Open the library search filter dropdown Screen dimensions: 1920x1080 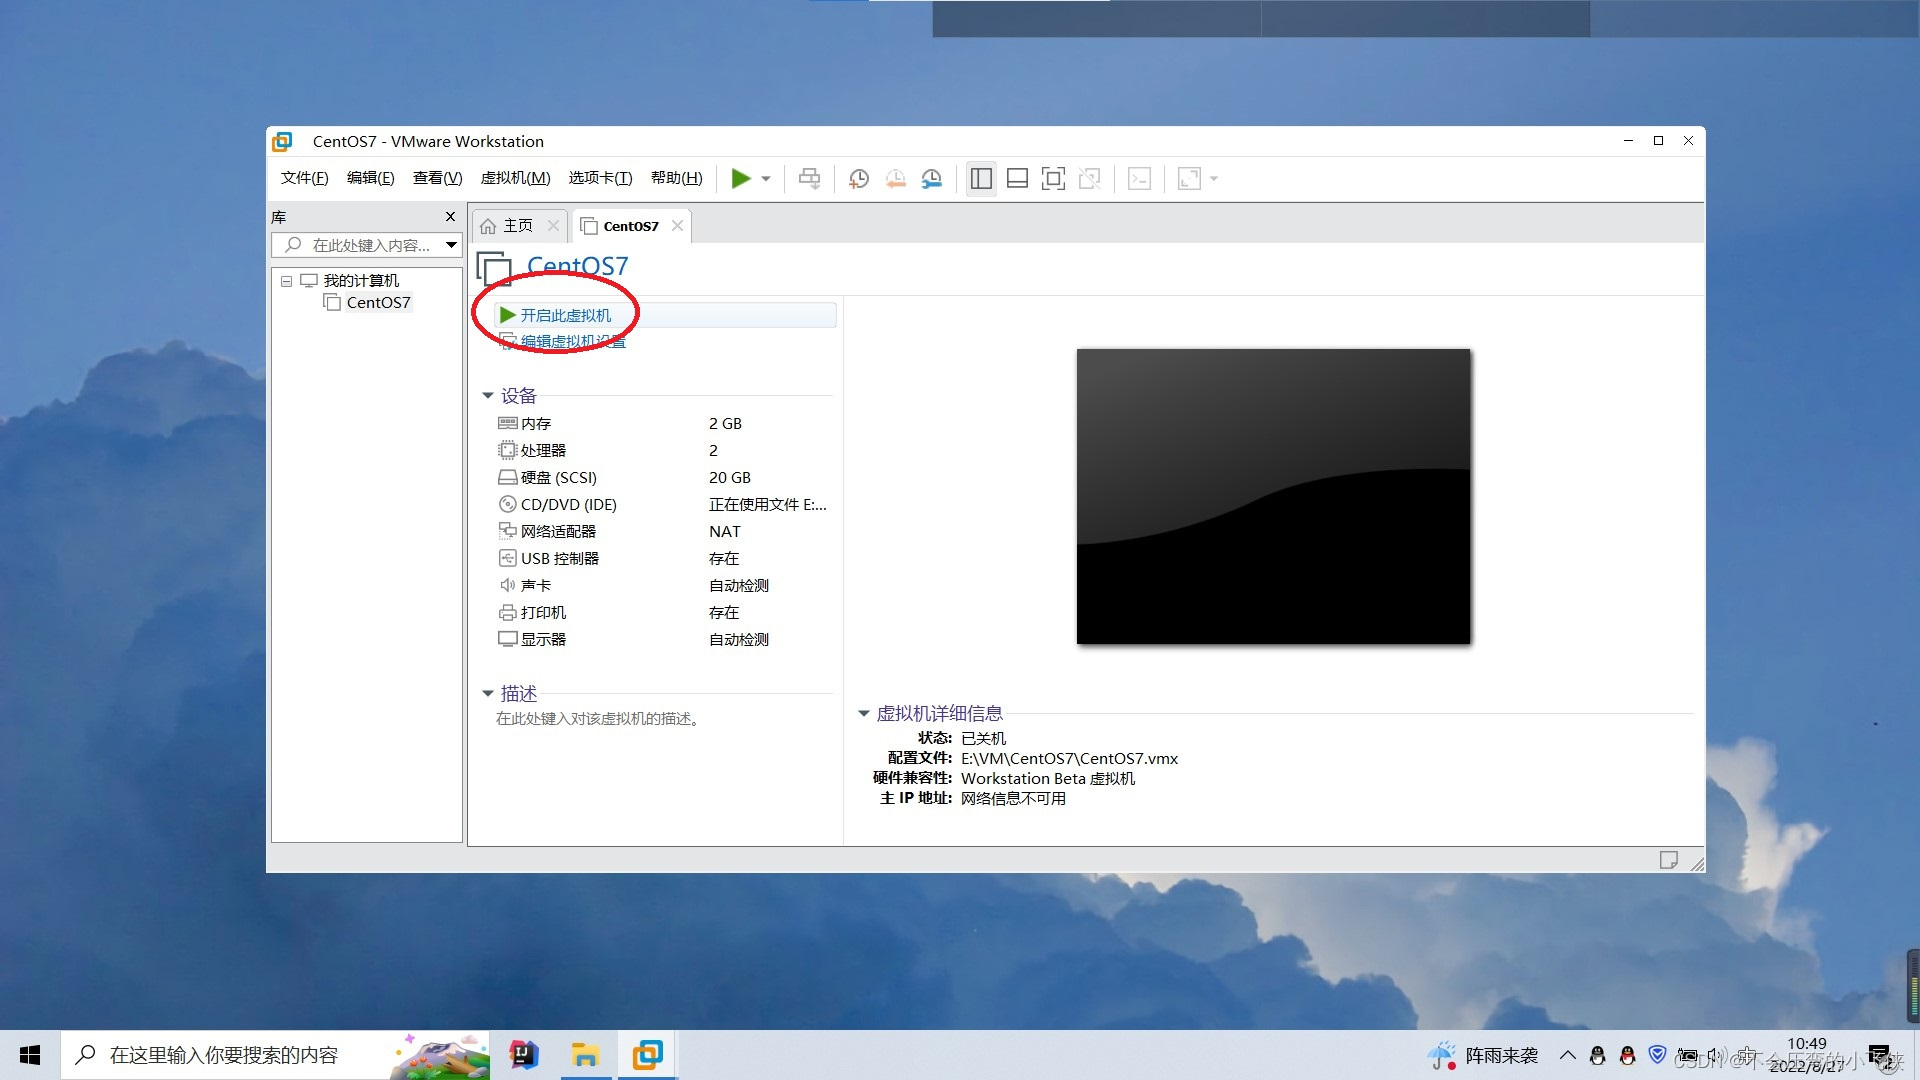(451, 245)
